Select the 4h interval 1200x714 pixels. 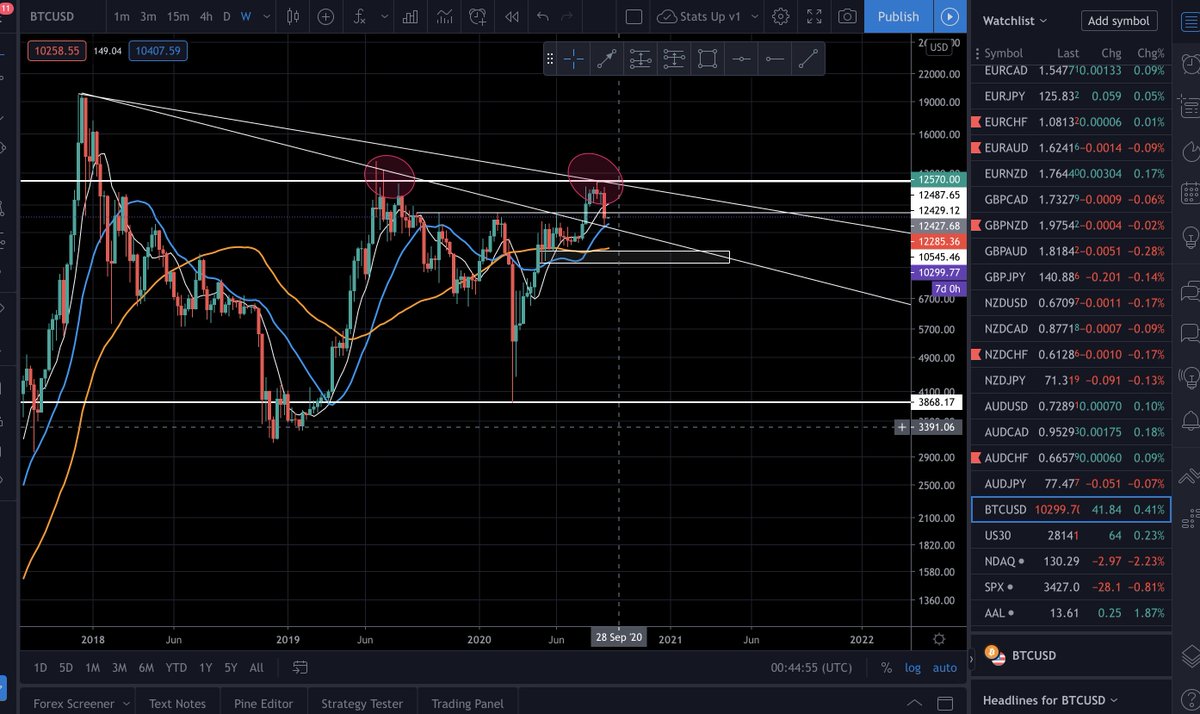pos(204,17)
